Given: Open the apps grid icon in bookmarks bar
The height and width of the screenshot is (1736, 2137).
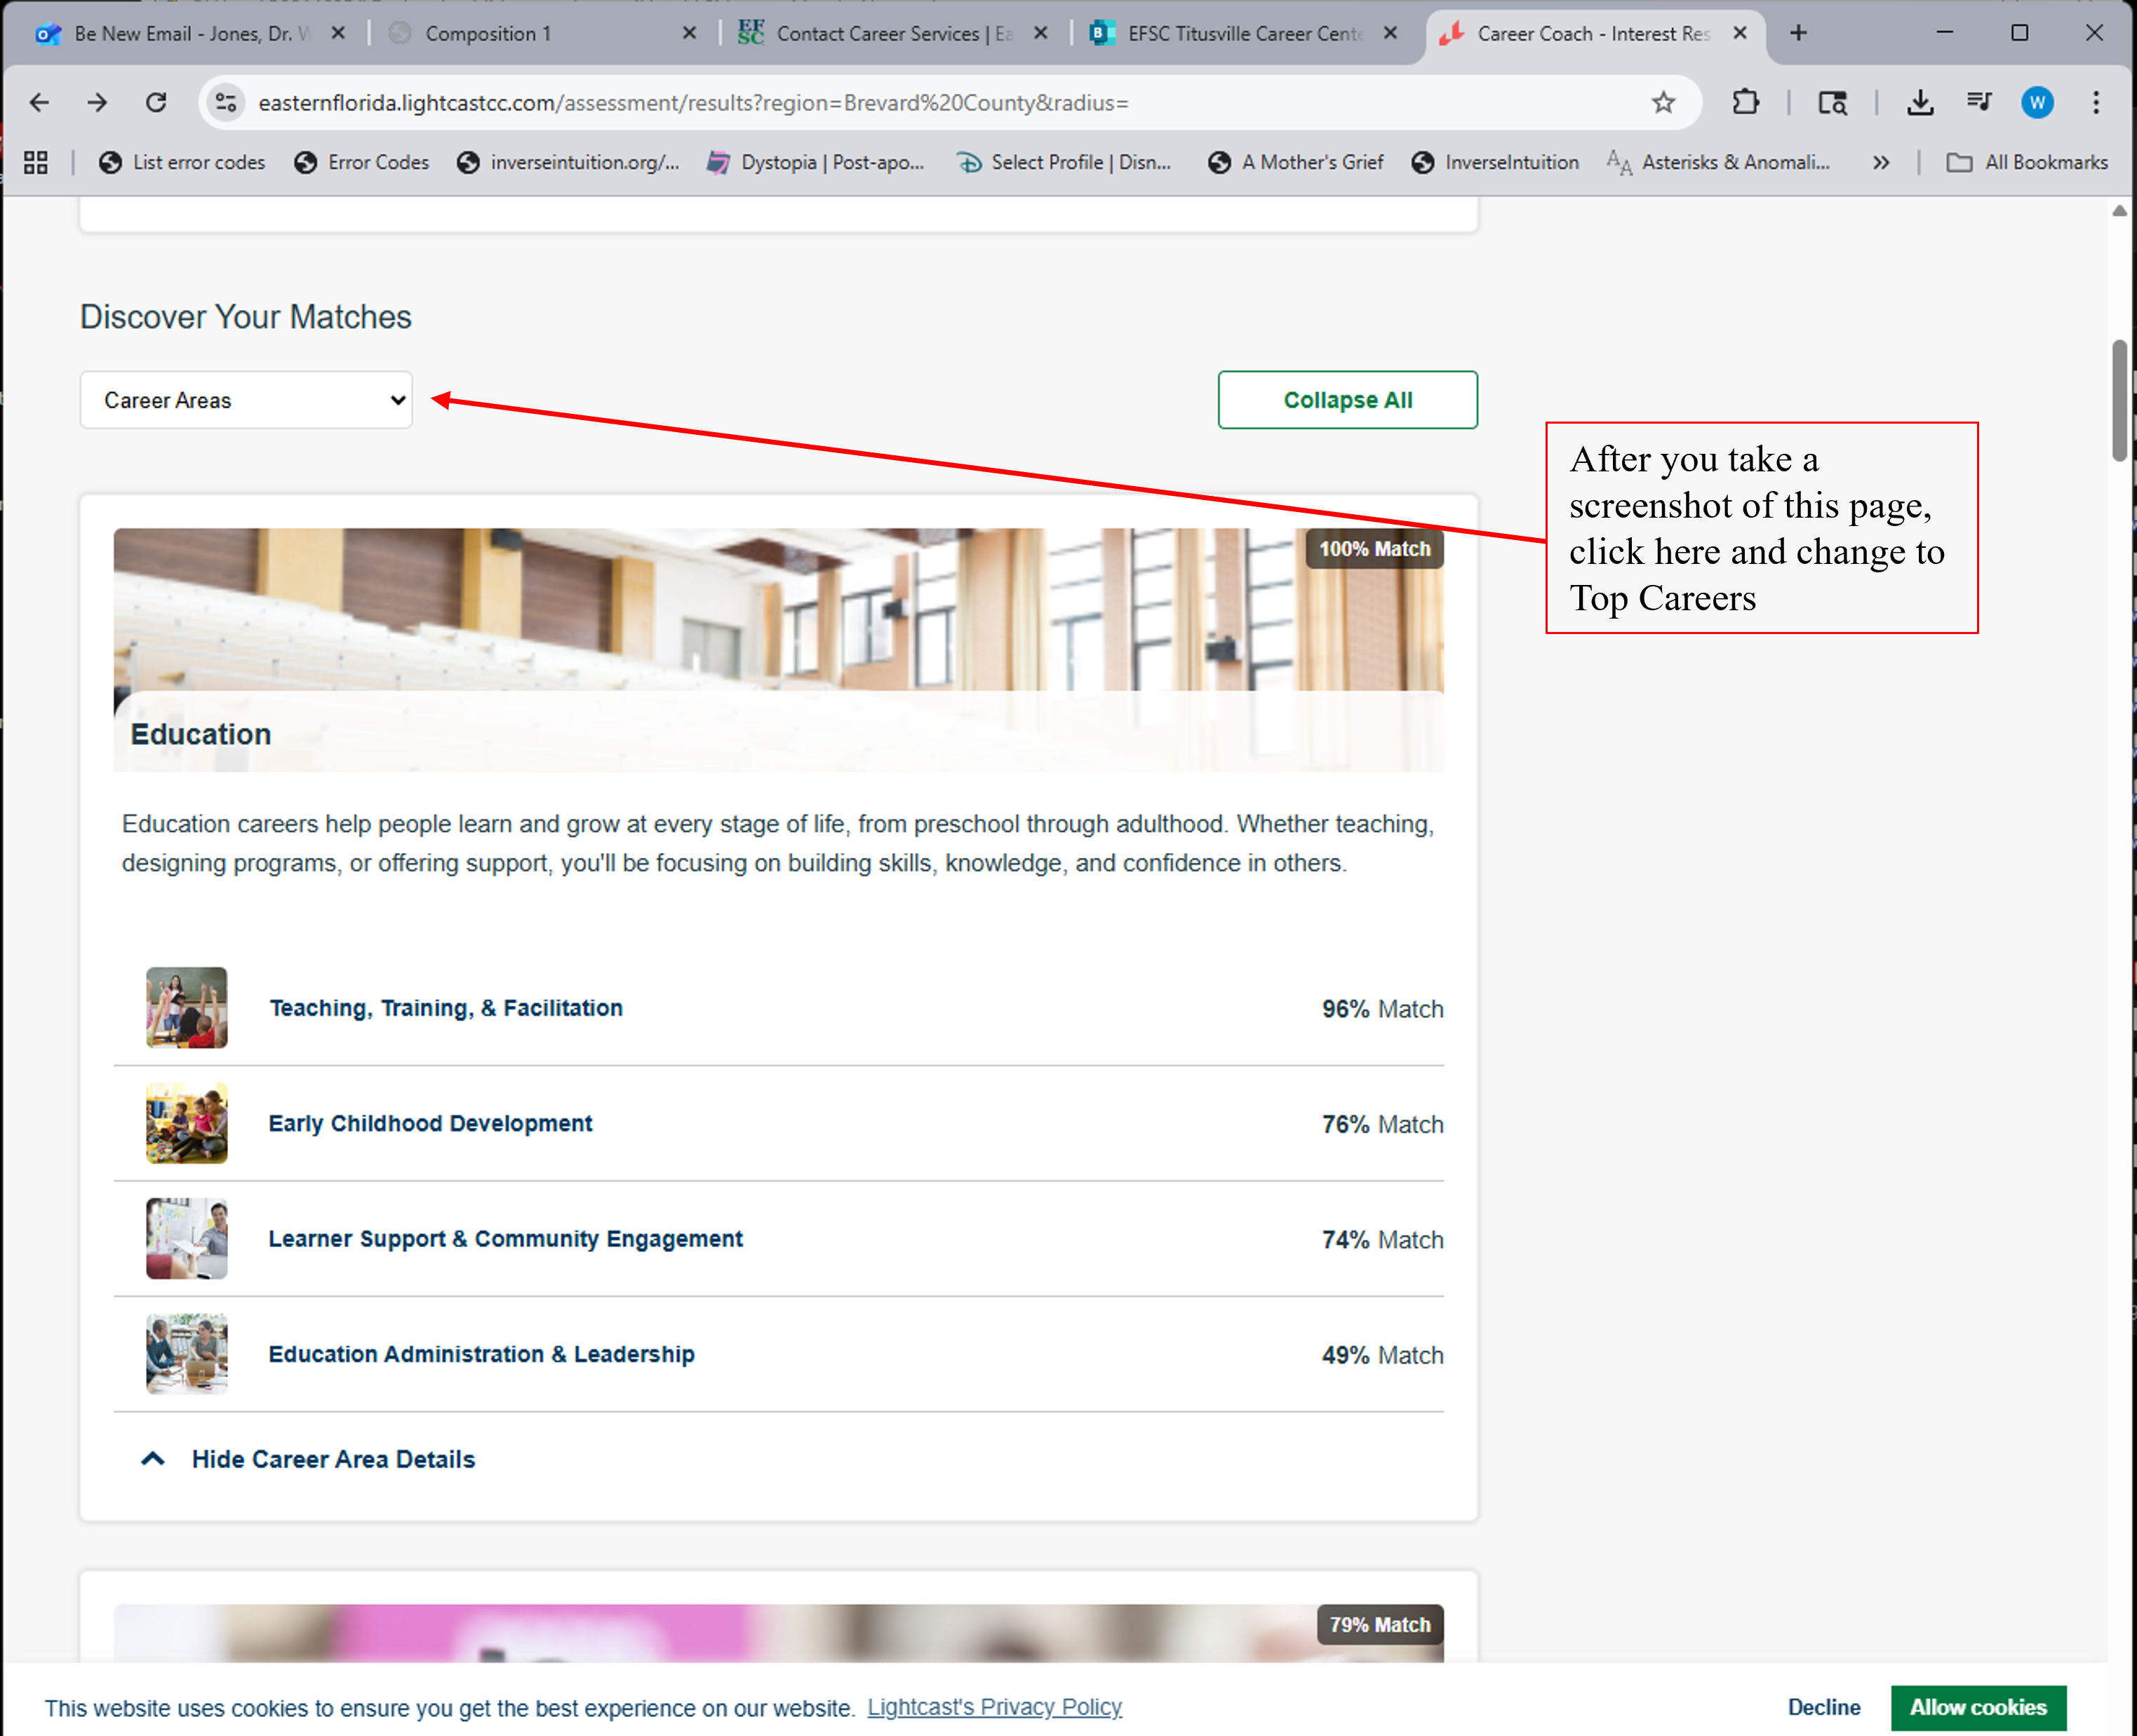Looking at the screenshot, I should click(x=36, y=162).
